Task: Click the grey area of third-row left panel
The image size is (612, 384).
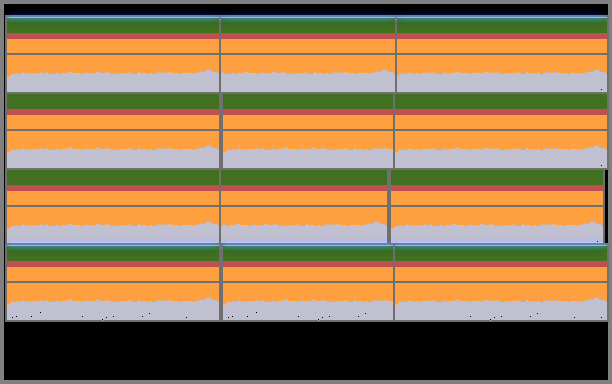Action: tap(113, 234)
